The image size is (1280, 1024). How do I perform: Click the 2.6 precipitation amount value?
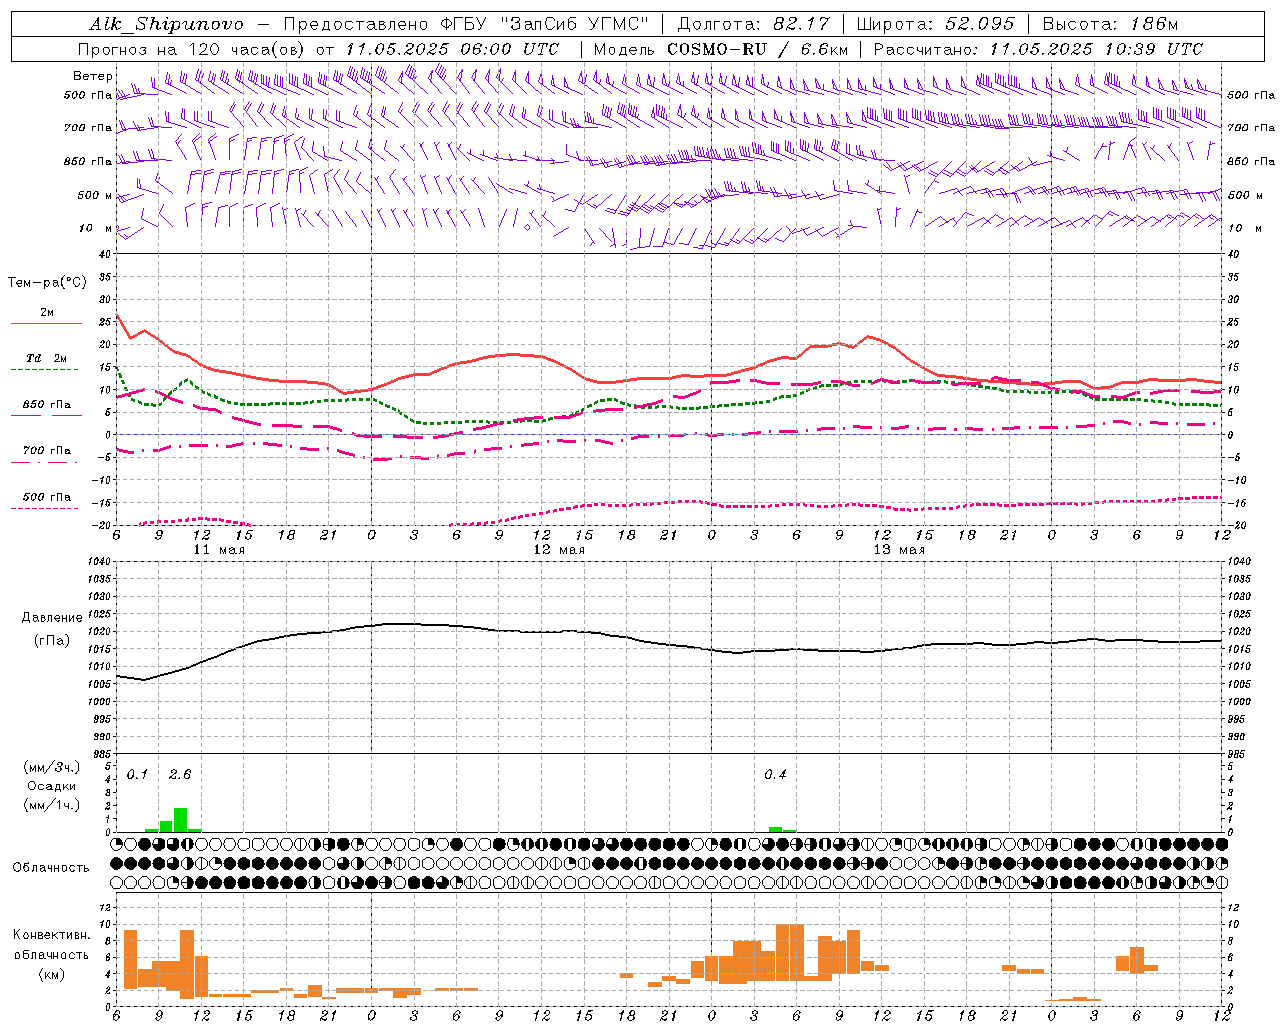[180, 774]
